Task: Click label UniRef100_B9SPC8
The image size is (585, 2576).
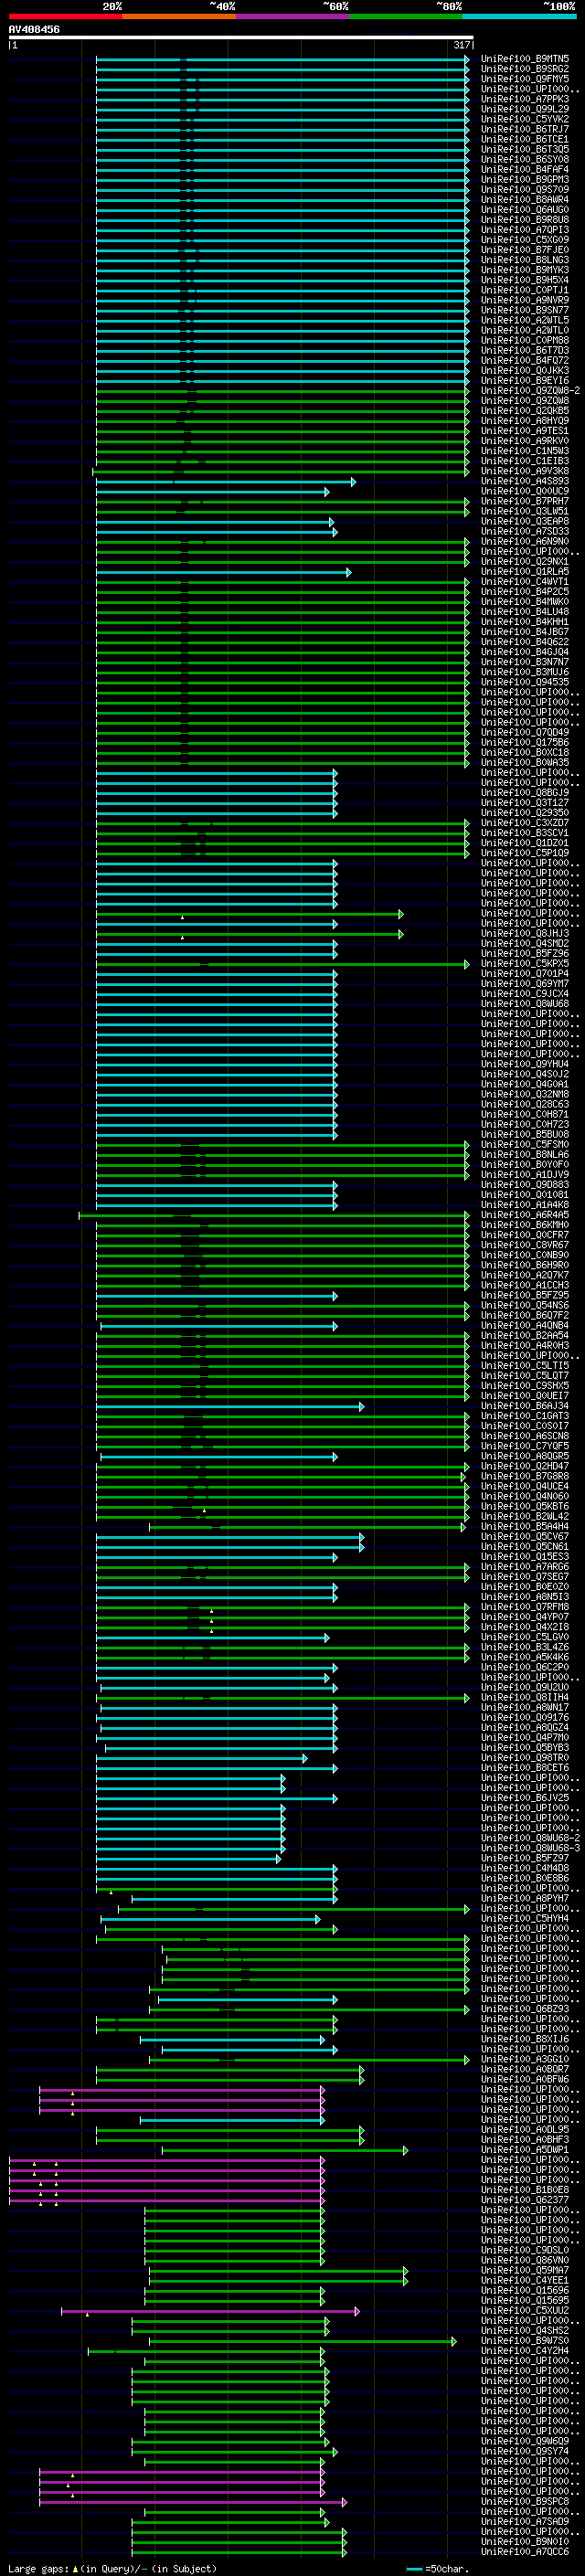Action: pos(525,2500)
